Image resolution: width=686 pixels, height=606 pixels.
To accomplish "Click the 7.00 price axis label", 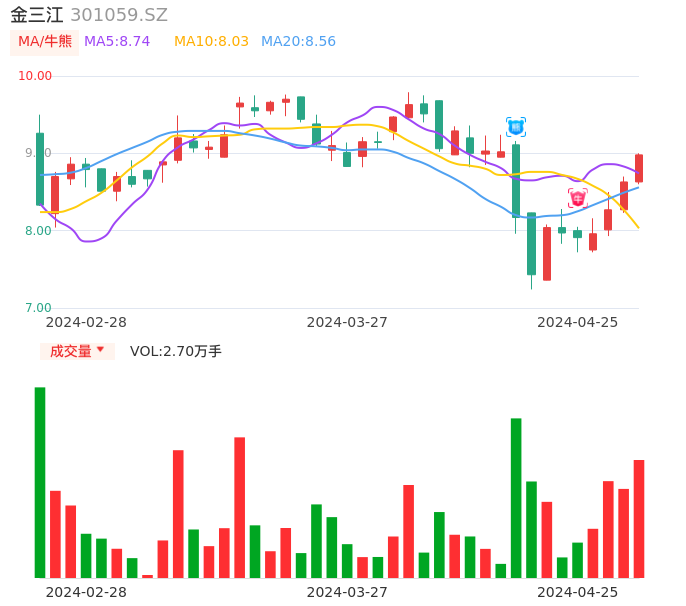I will (x=38, y=308).
